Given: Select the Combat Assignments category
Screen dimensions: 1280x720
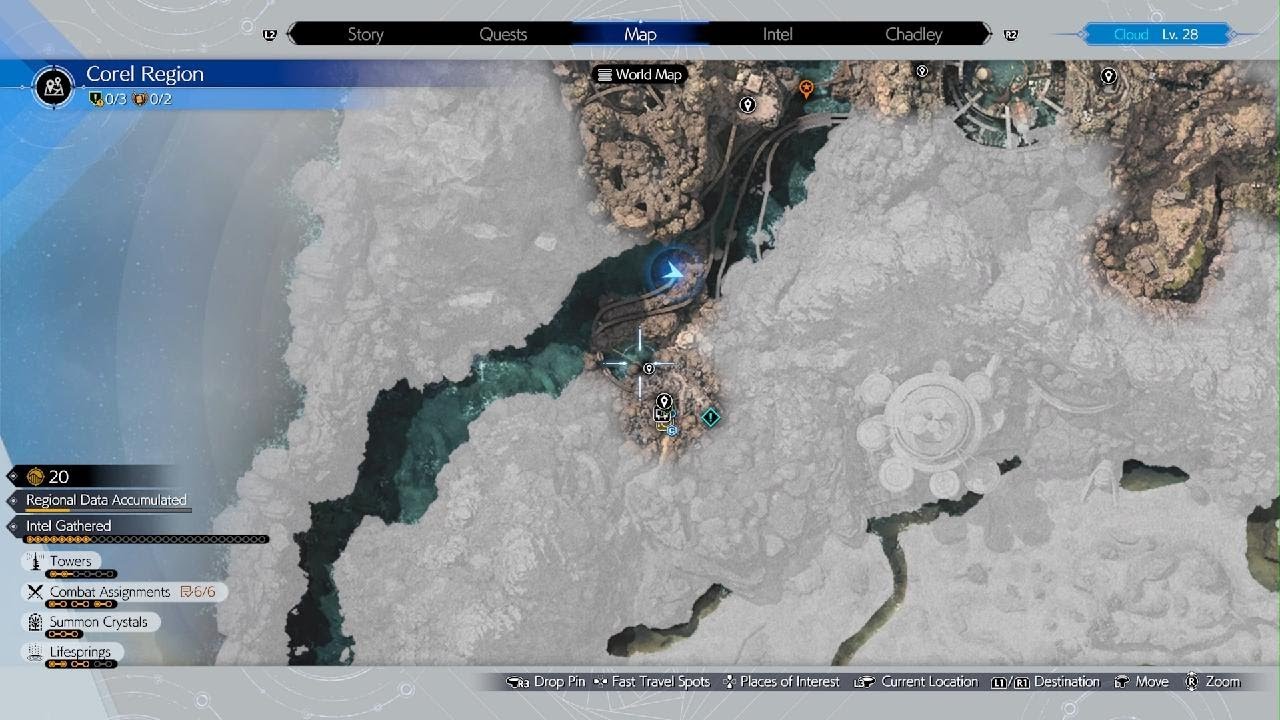Looking at the screenshot, I should pyautogui.click(x=124, y=592).
